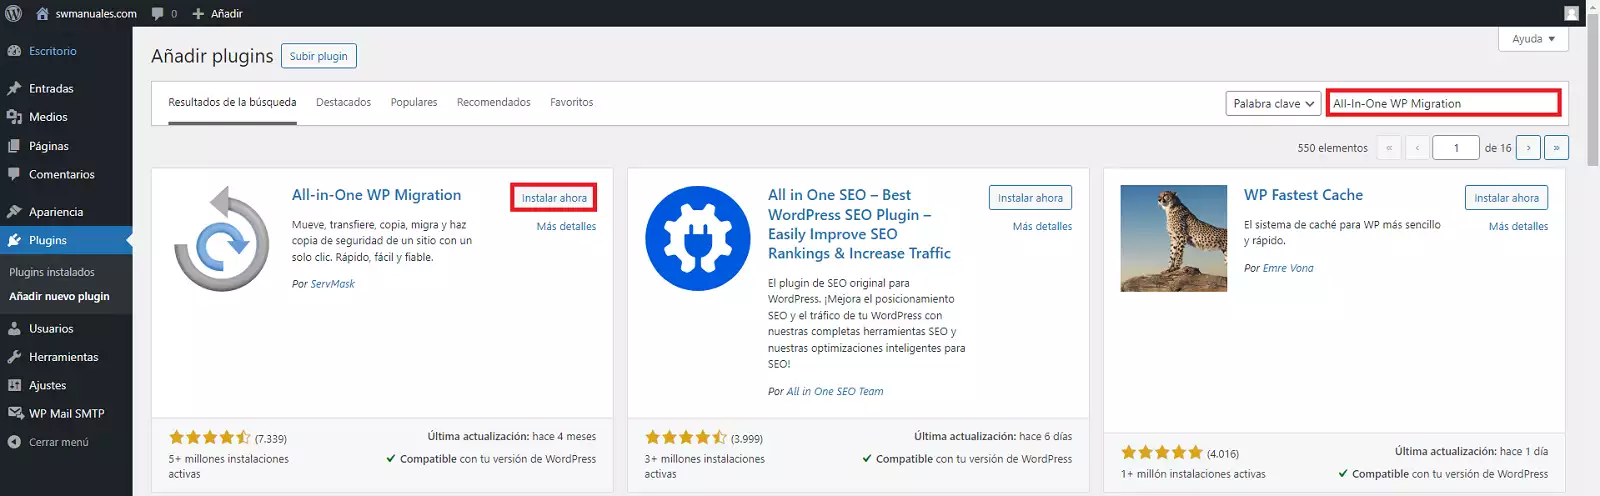The width and height of the screenshot is (1600, 496).
Task: Click the star rating of WP Fastest Cache
Action: point(1162,452)
